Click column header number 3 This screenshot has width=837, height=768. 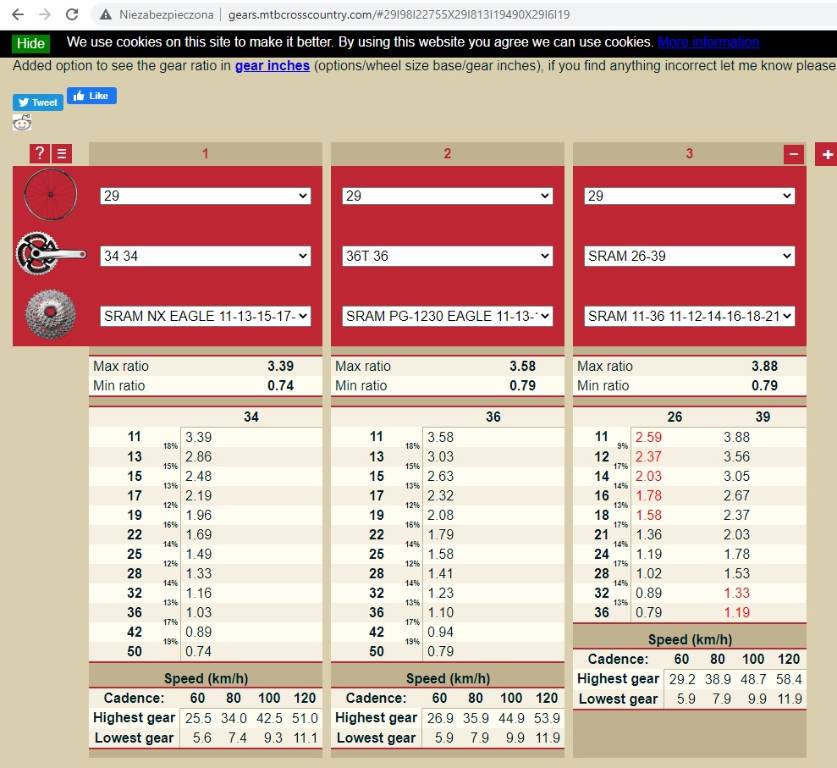click(689, 154)
